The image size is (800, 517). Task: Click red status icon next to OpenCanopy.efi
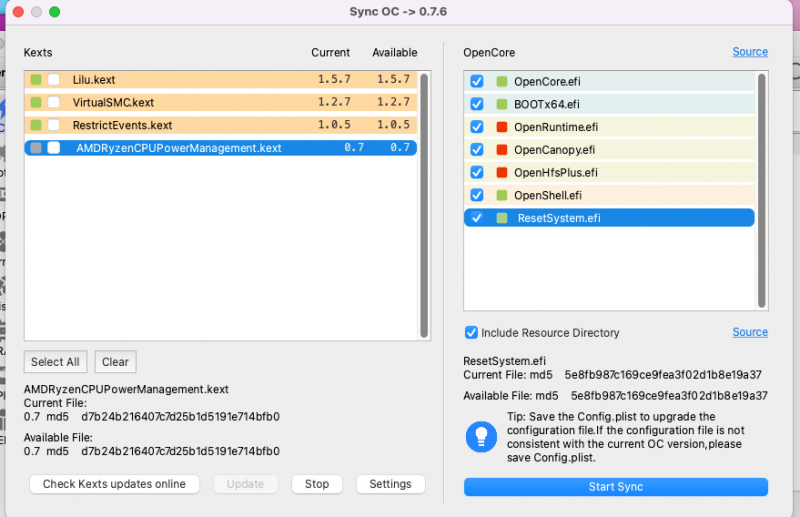[x=502, y=150]
